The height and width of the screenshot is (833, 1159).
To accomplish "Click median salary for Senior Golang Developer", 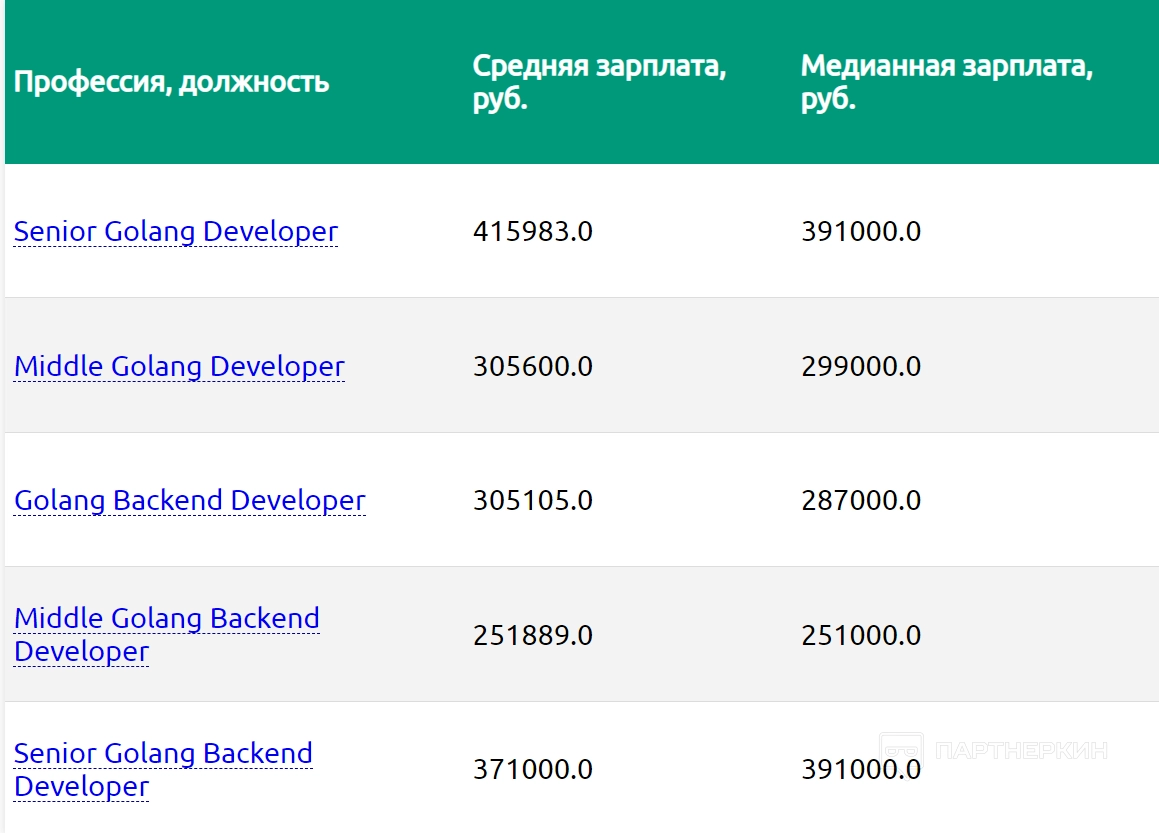I will pos(861,232).
